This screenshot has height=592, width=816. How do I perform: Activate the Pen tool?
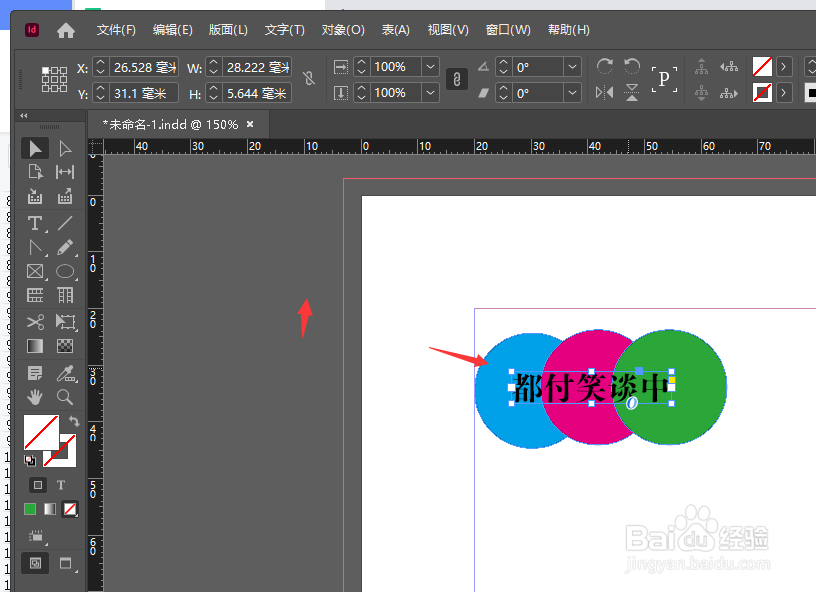pos(34,248)
